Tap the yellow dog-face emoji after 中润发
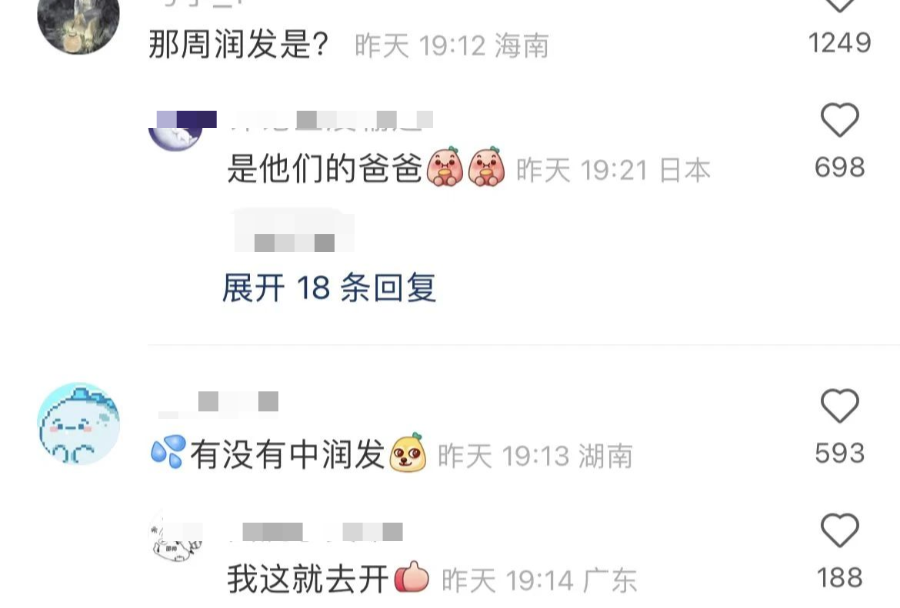The image size is (900, 608). click(408, 453)
